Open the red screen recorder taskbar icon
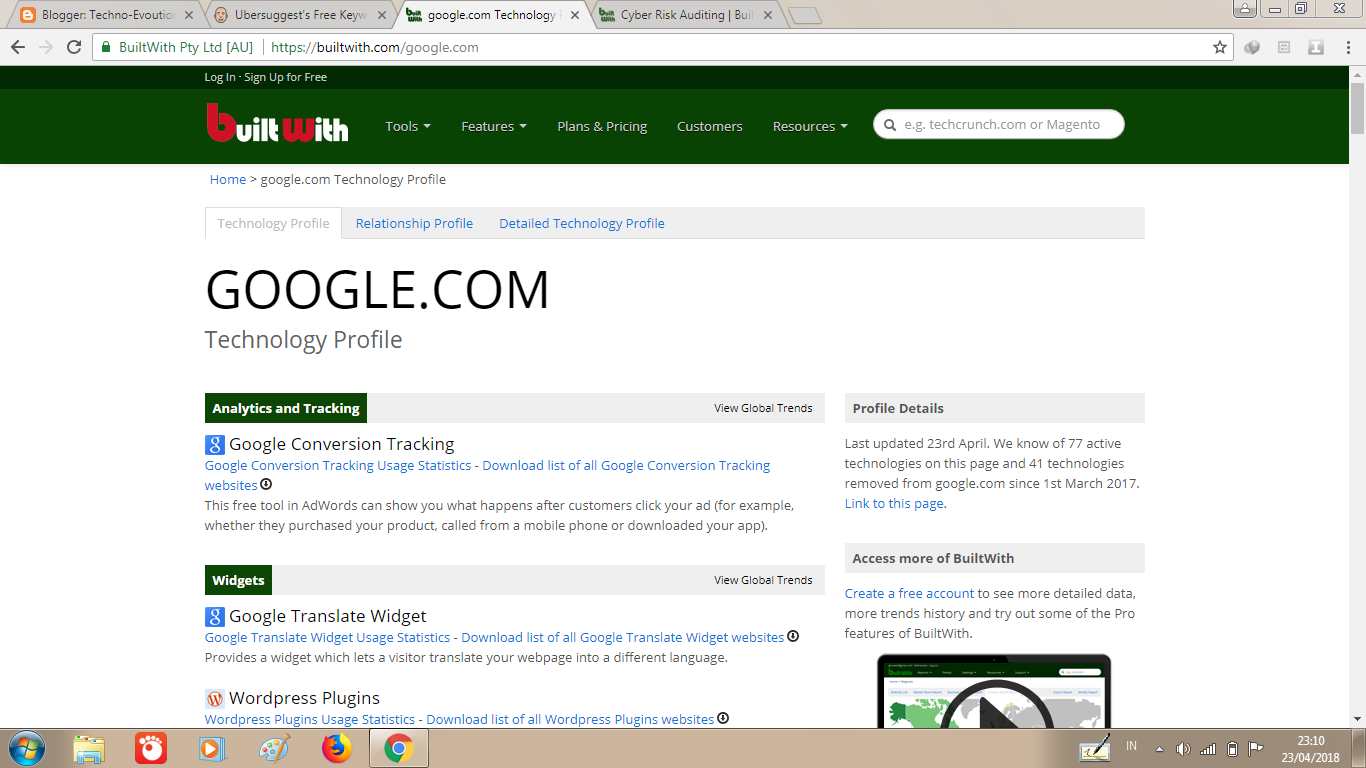 (x=151, y=748)
